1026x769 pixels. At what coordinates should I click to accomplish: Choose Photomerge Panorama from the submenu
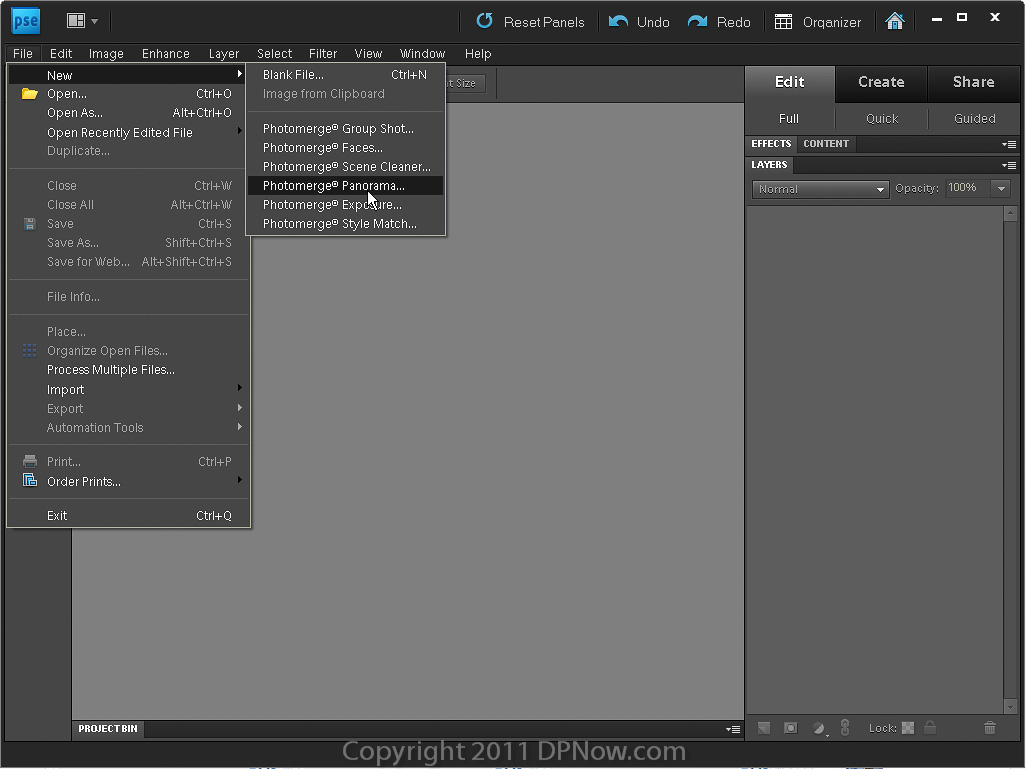(x=334, y=186)
